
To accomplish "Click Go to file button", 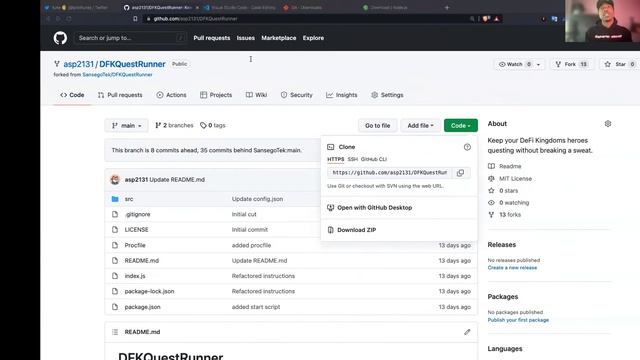I will 378,126.
